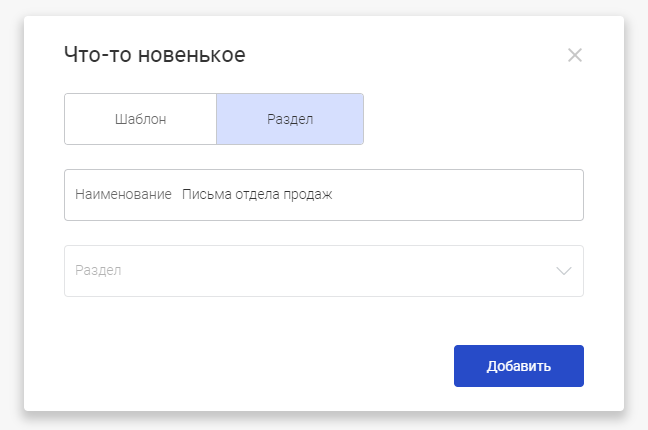Hit the blue Добавить button
Screen dimensions: 648x430
coord(519,366)
